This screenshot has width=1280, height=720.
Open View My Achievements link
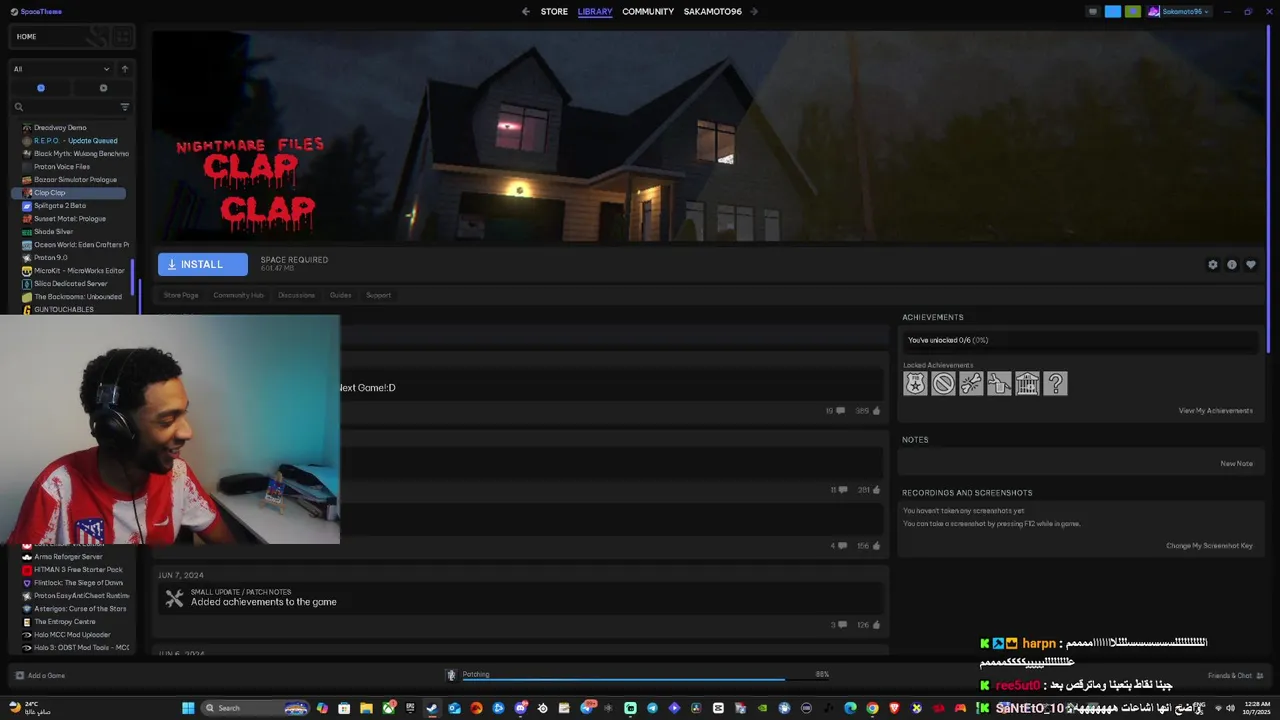1215,411
